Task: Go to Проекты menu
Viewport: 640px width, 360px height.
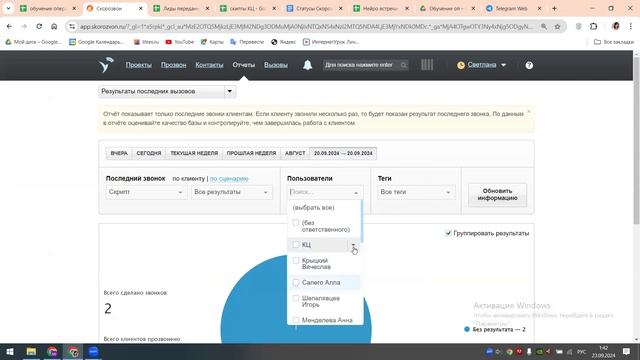Action: click(139, 65)
